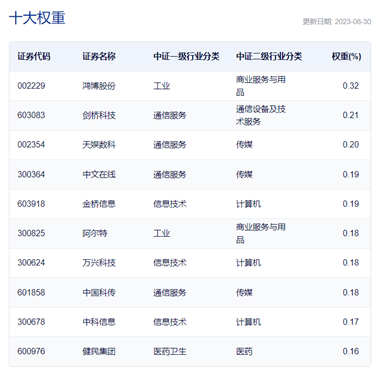Image resolution: width=380 pixels, height=381 pixels.
Task: Click 信息技术 in the 万兴科技 row
Action: click(170, 263)
